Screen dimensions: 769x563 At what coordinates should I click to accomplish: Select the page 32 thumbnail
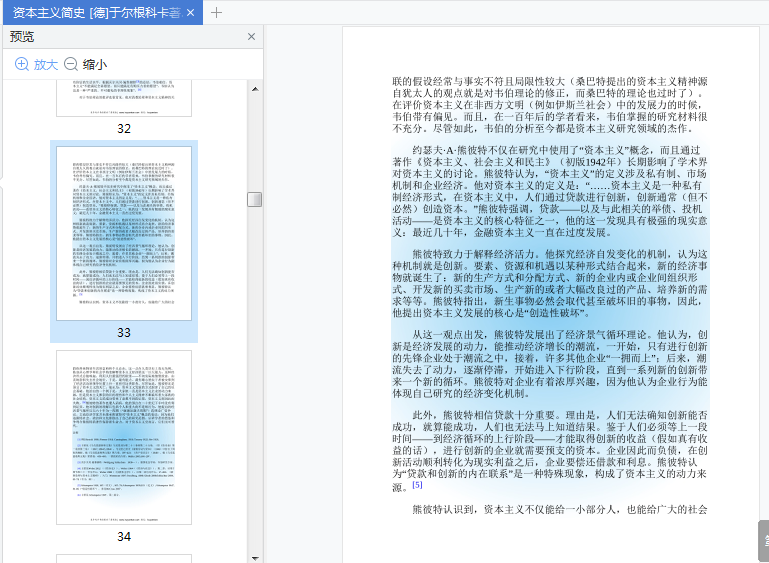pyautogui.click(x=124, y=98)
